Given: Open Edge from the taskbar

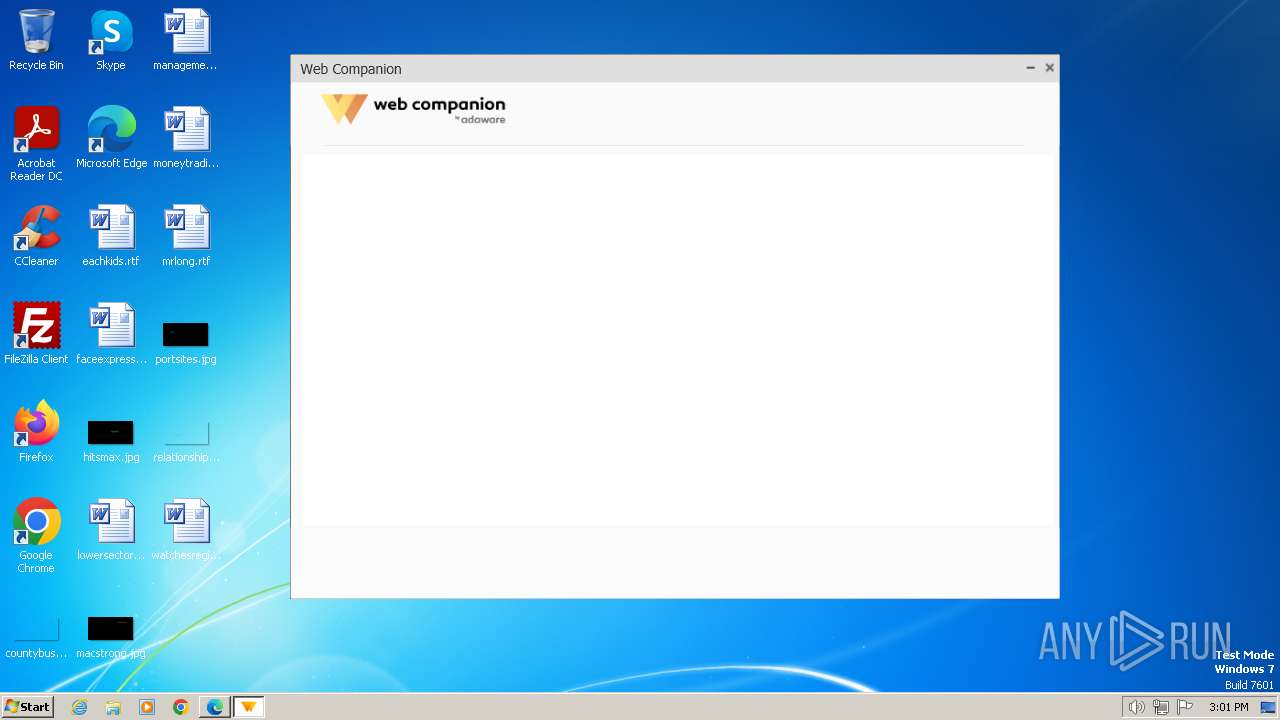Looking at the screenshot, I should [x=215, y=707].
